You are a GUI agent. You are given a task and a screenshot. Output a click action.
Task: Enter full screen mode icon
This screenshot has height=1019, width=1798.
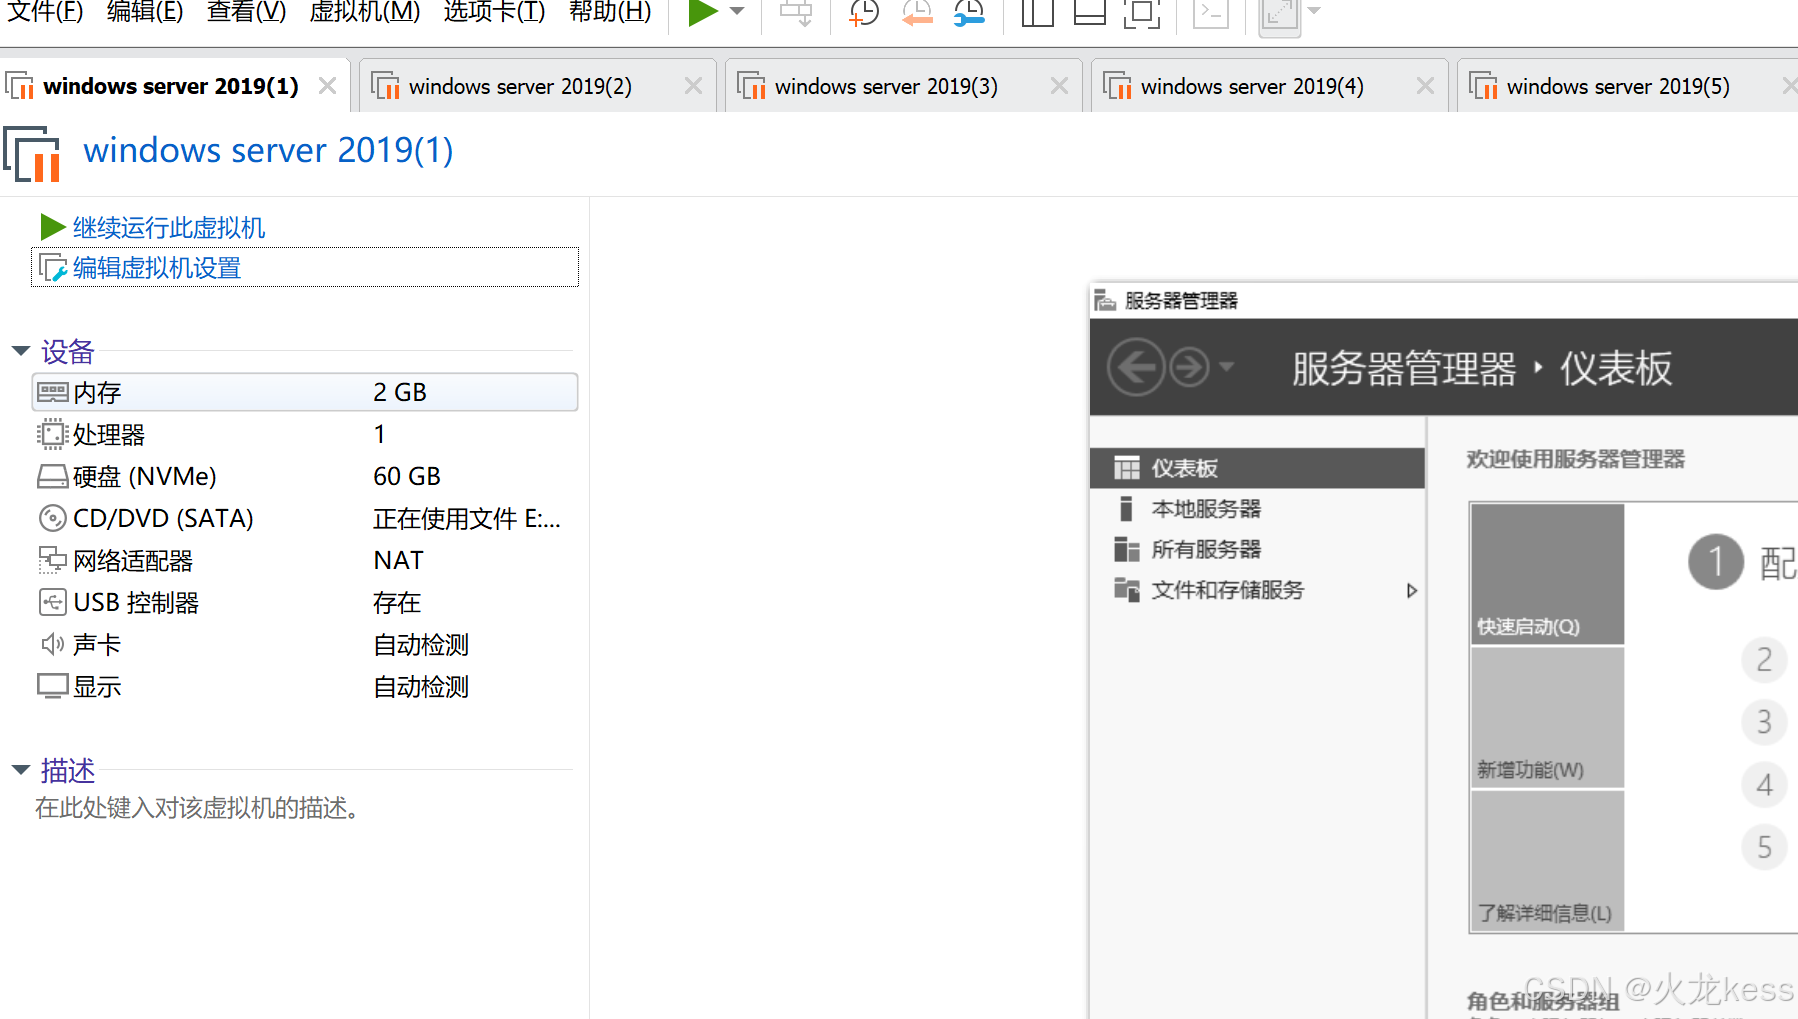[x=1141, y=13]
